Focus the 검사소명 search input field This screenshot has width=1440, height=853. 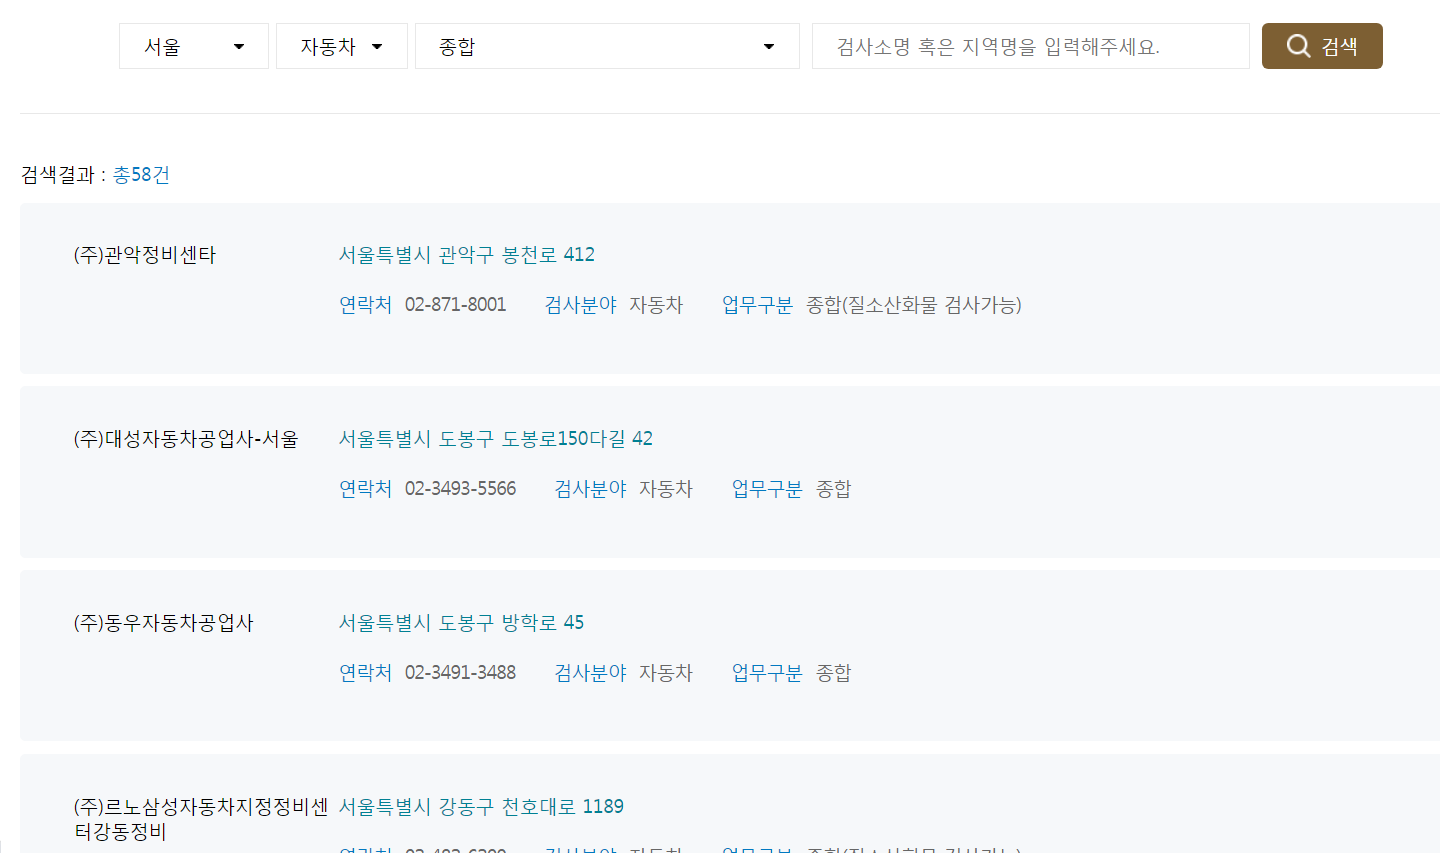pyautogui.click(x=1031, y=46)
